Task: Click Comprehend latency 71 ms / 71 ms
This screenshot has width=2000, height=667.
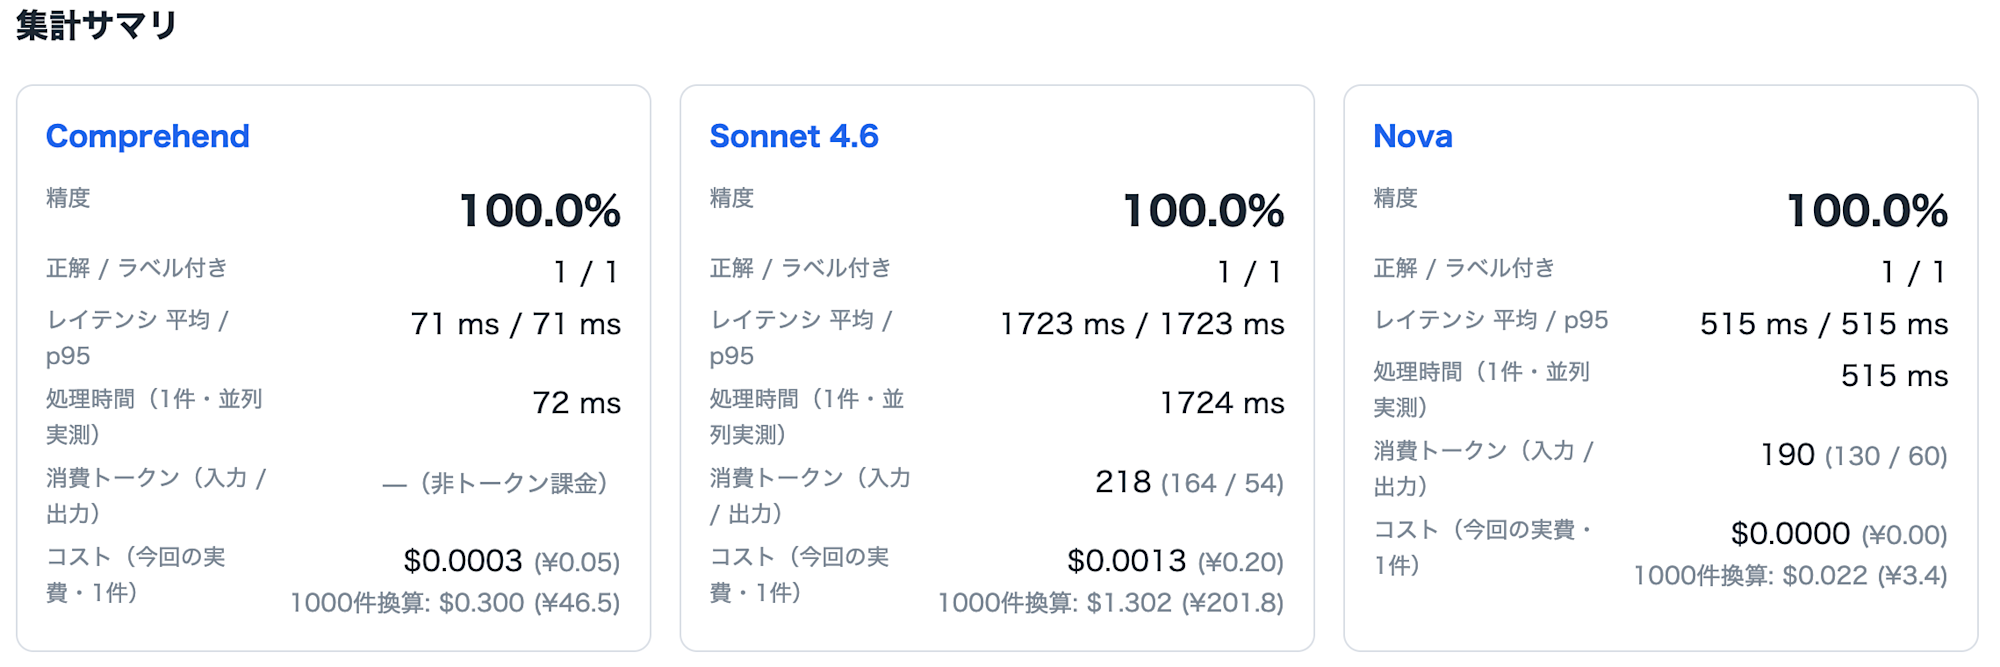Action: pos(516,324)
